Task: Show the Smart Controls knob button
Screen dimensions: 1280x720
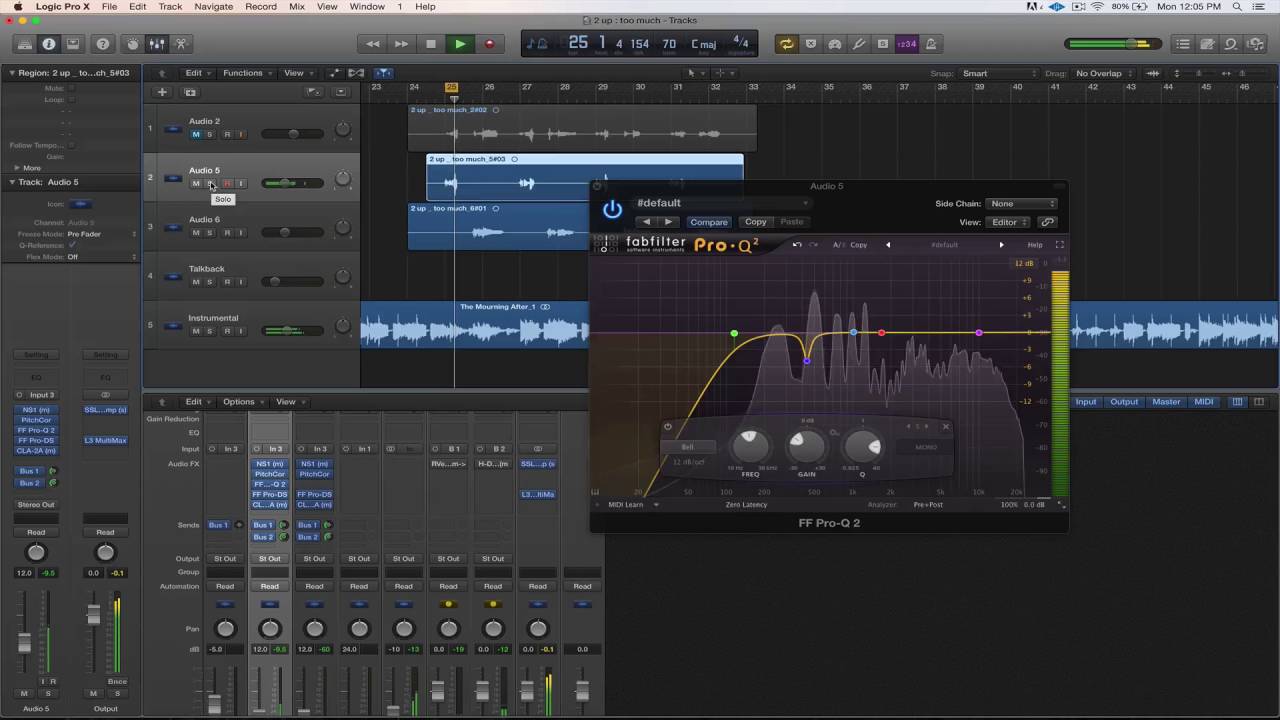Action: (133, 44)
